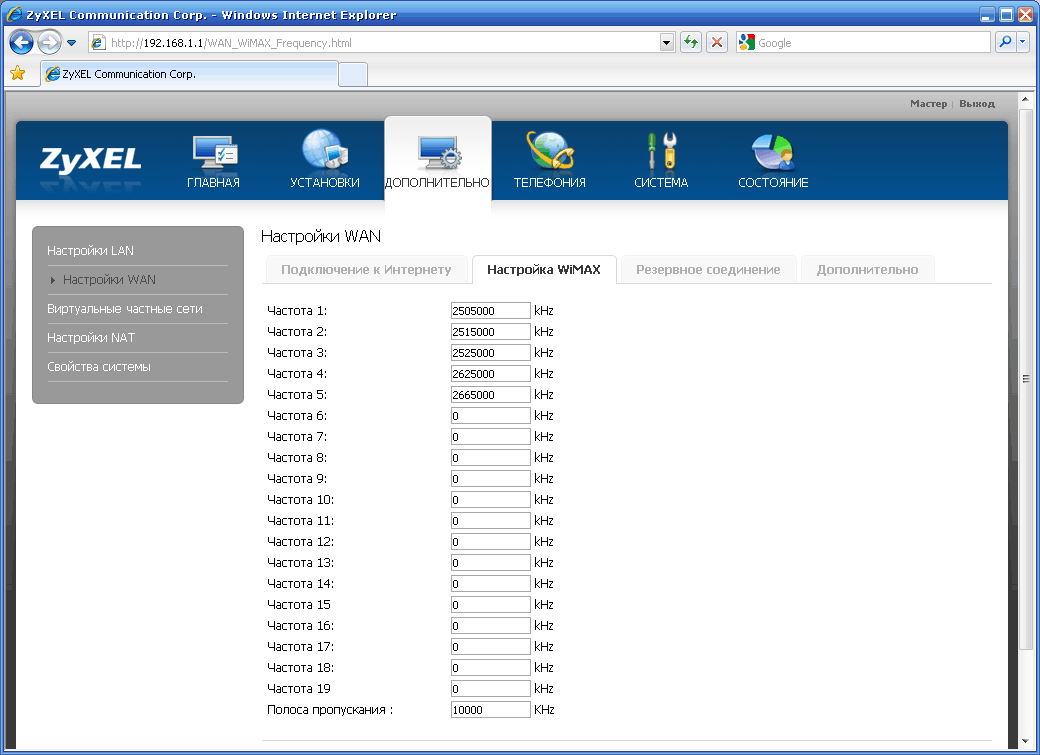Go forward with browser Forward arrow
This screenshot has width=1040, height=755.
(x=48, y=43)
